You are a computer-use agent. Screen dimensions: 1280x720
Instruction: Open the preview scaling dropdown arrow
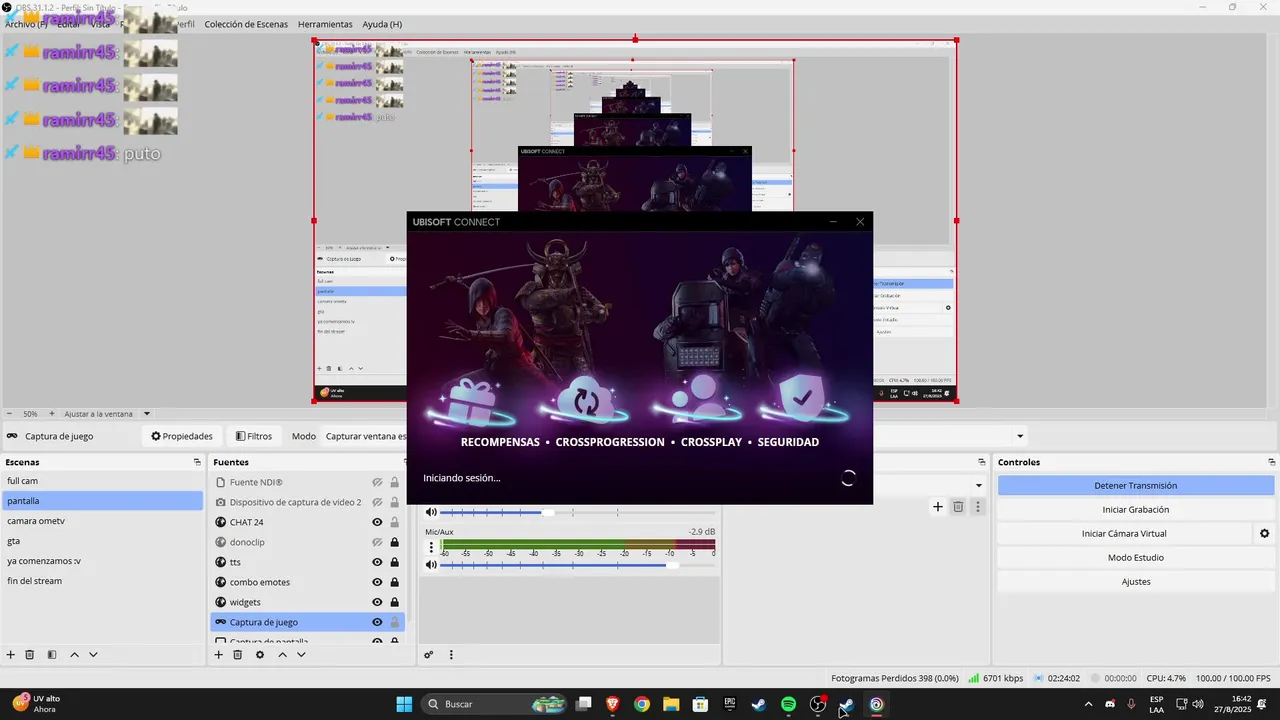click(147, 413)
